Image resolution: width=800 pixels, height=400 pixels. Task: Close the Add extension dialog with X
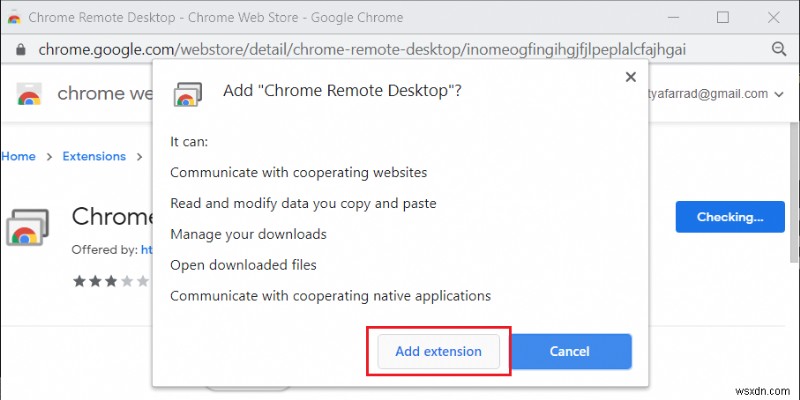[x=630, y=77]
